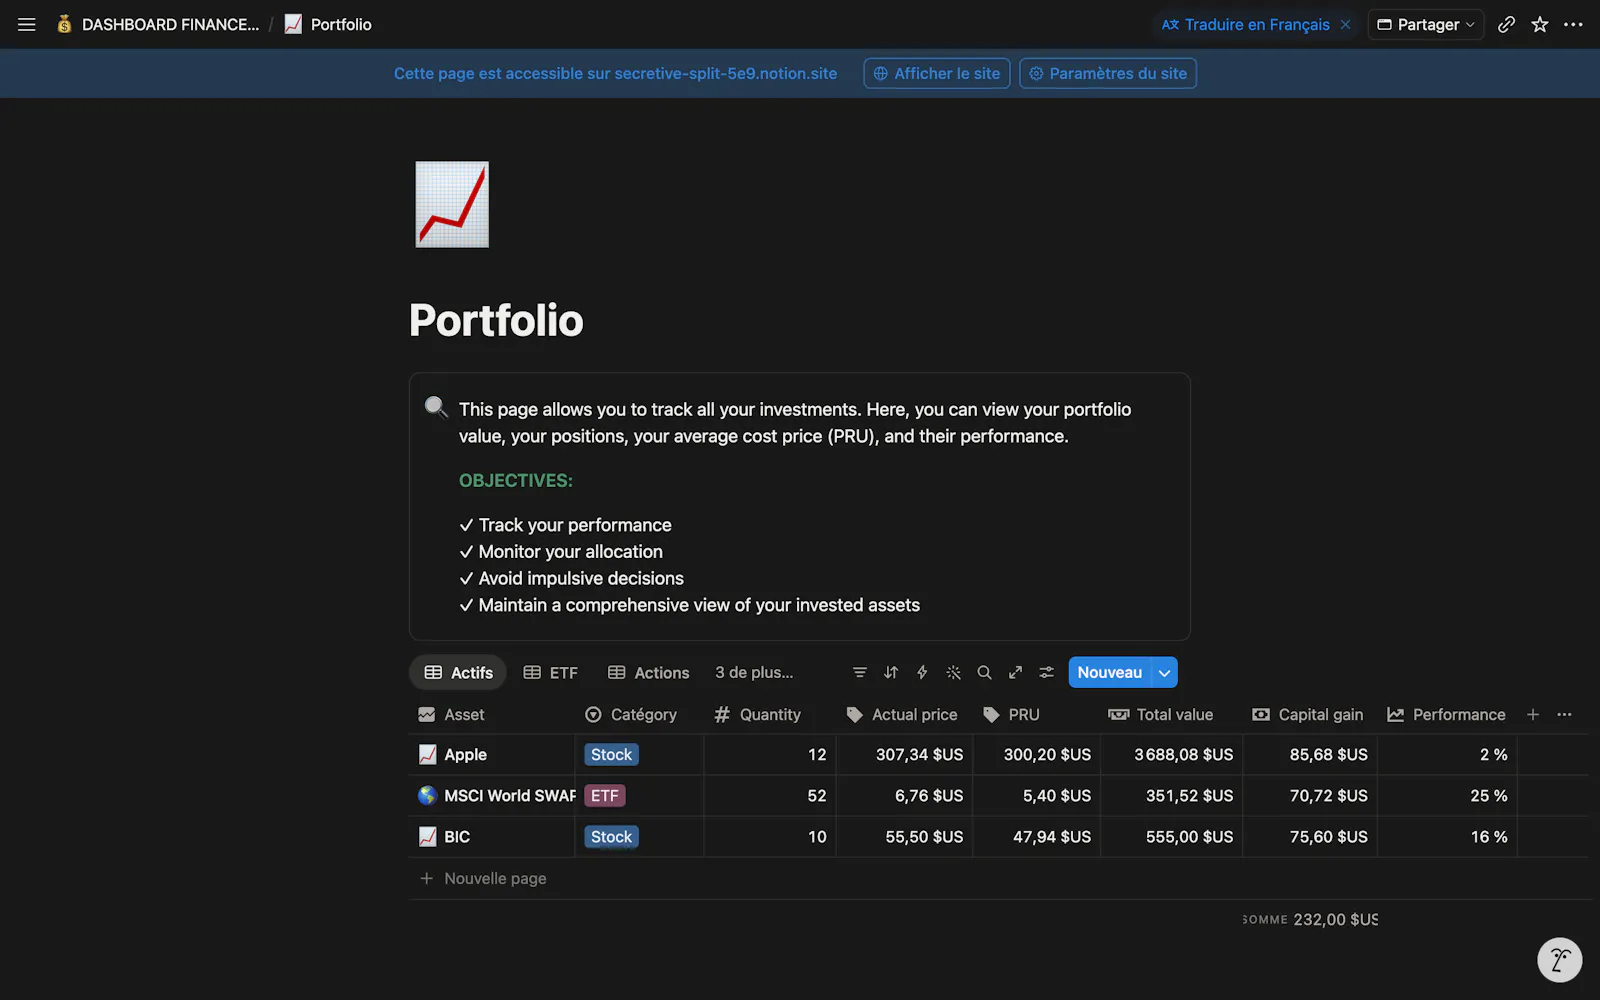Show the 3 de plus hidden views
This screenshot has height=1000, width=1600.
(x=754, y=673)
